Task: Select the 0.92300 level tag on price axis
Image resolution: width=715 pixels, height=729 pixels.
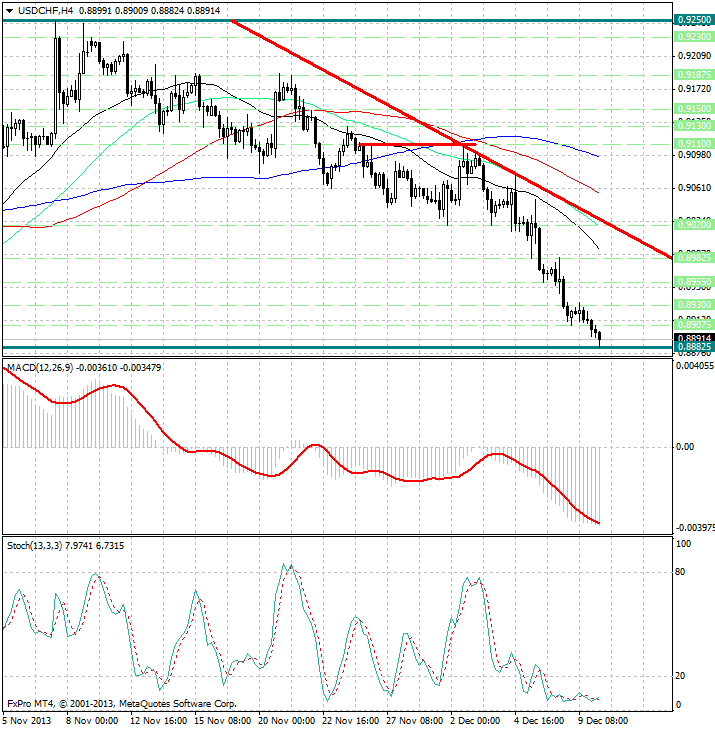Action: point(693,36)
